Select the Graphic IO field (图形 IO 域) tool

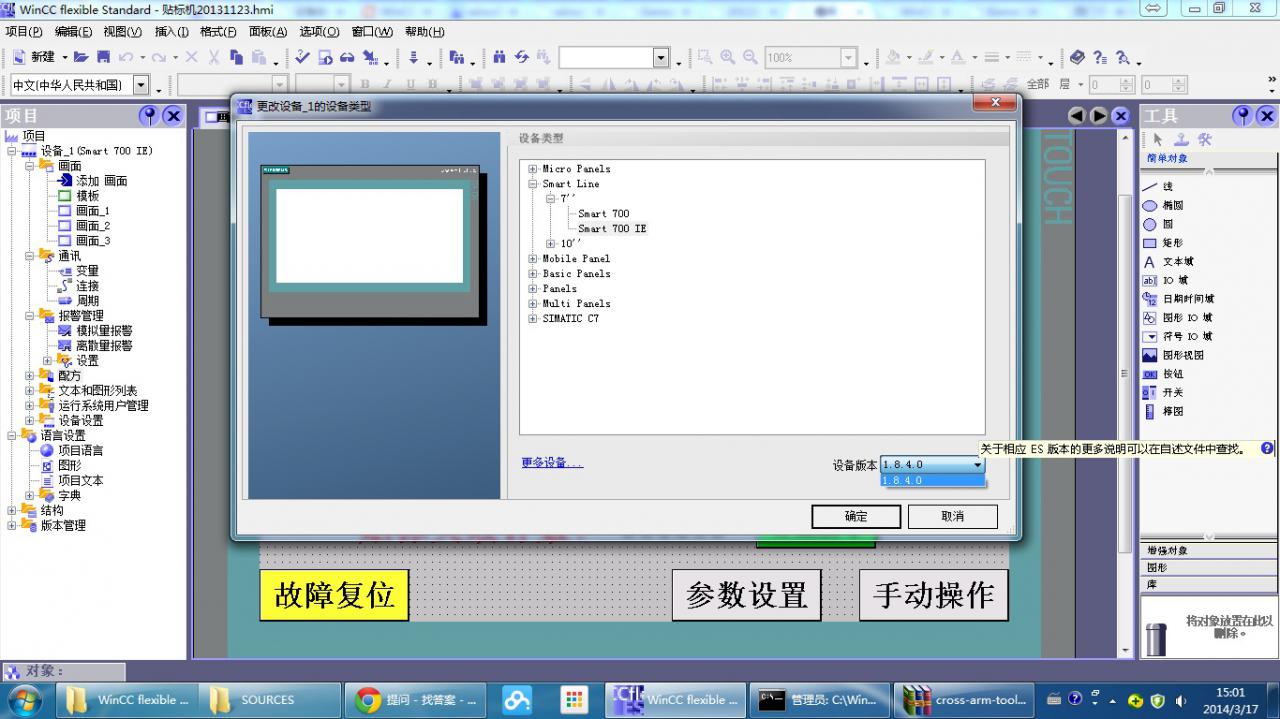point(1177,318)
